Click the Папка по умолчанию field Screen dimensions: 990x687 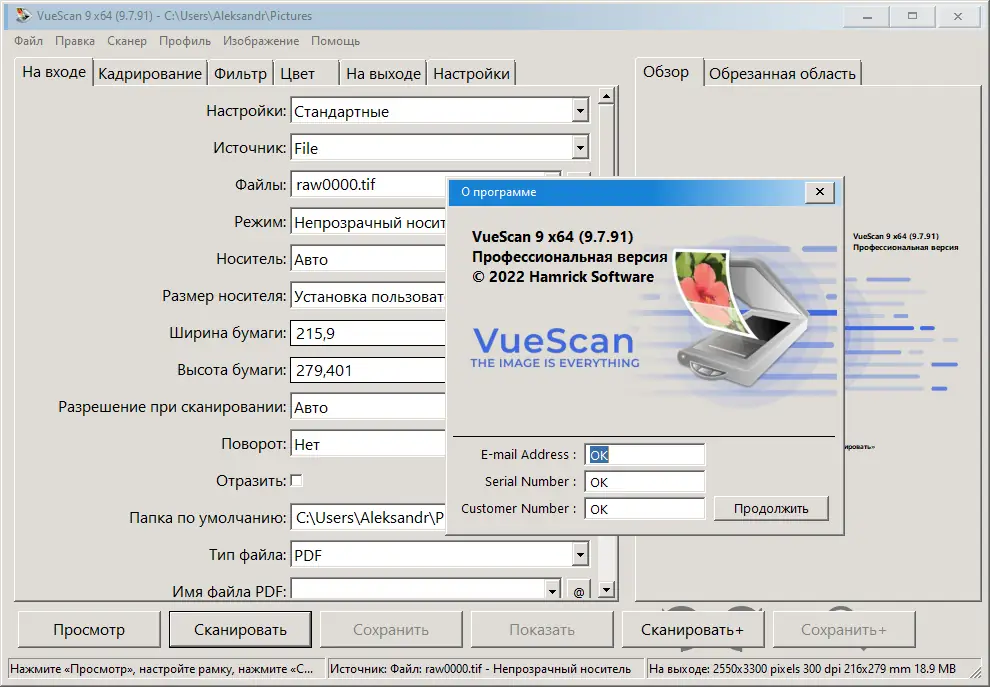[x=368, y=518]
